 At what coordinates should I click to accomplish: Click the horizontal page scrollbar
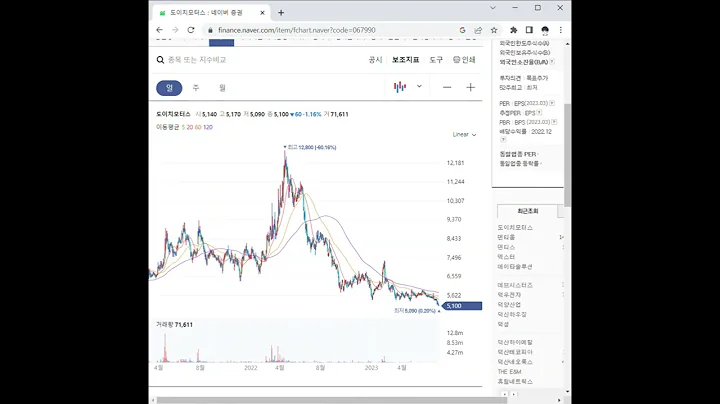point(332,400)
